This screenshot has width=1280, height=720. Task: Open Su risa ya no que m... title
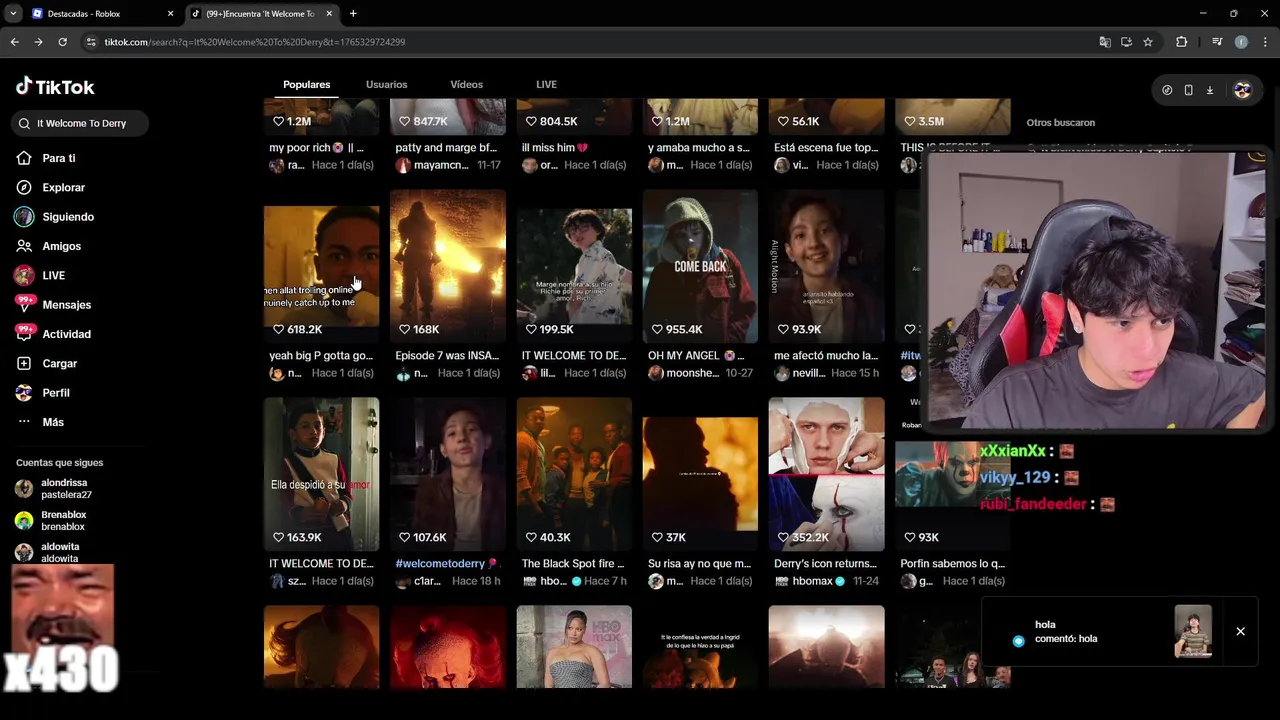coord(699,564)
